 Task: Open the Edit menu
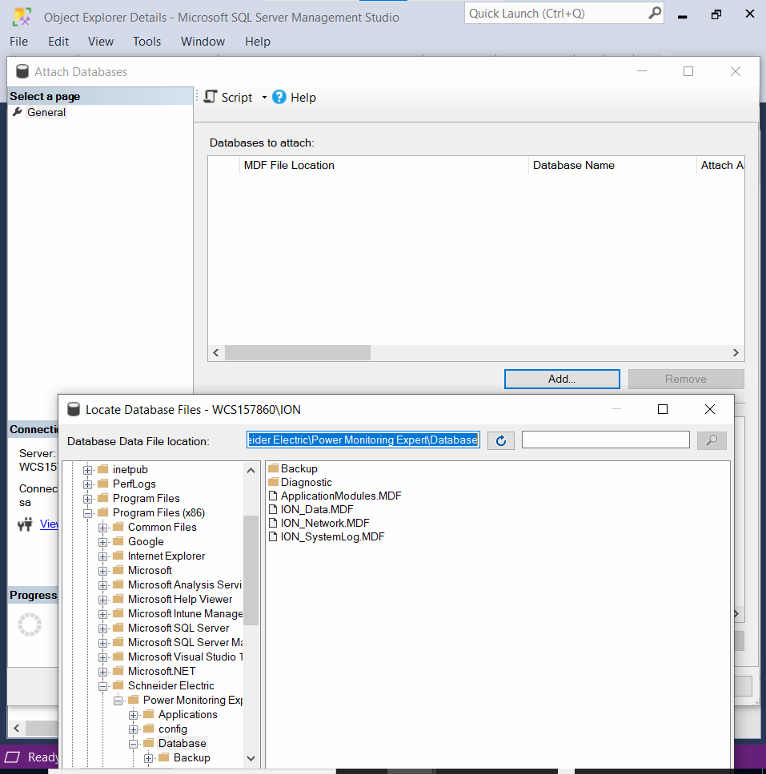pyautogui.click(x=58, y=41)
